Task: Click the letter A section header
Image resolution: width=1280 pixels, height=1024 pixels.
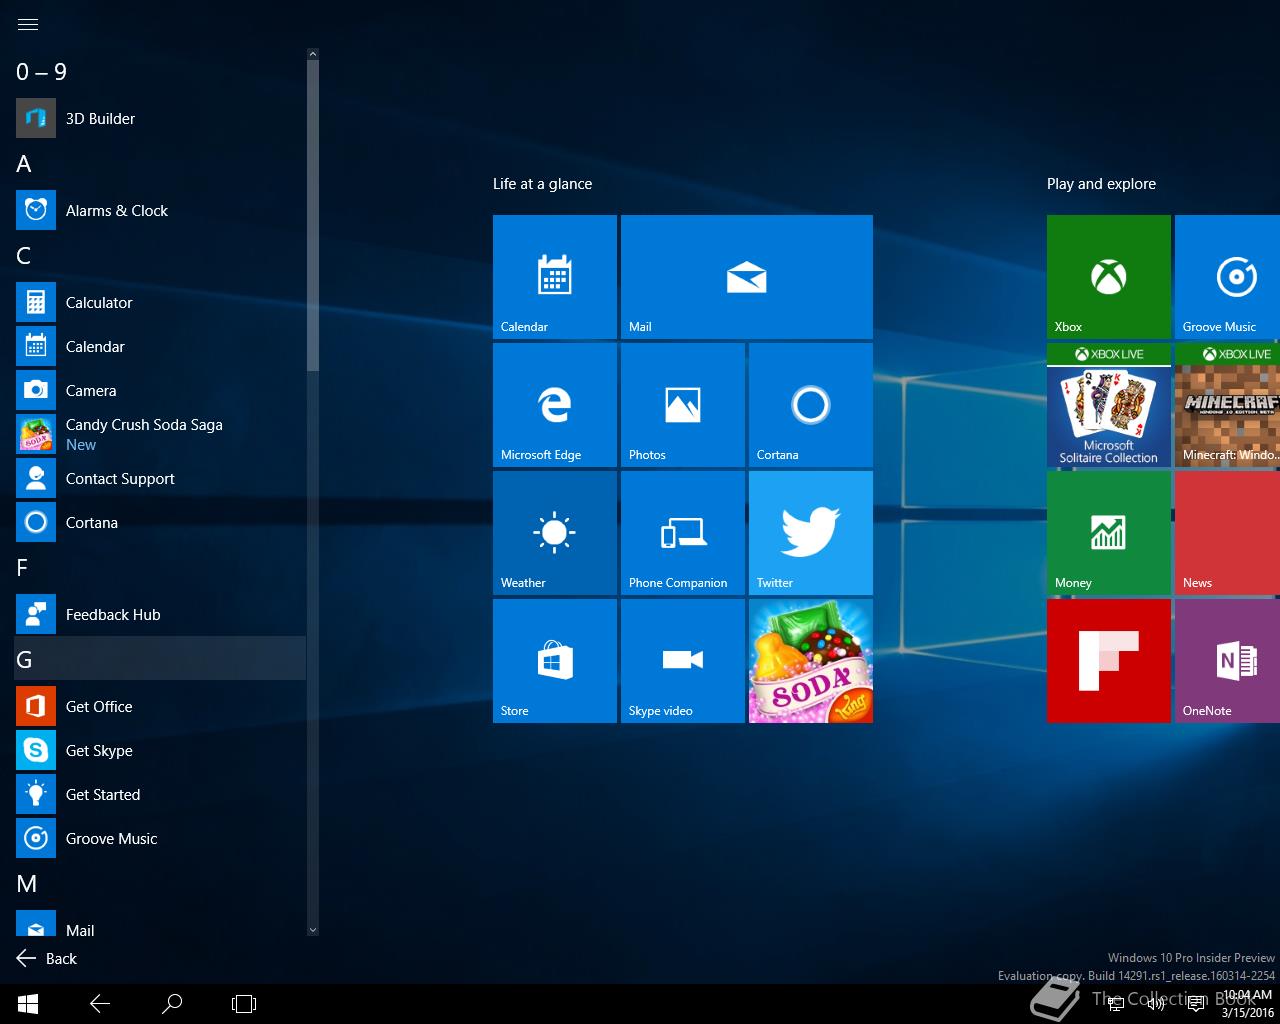Action: [x=160, y=164]
